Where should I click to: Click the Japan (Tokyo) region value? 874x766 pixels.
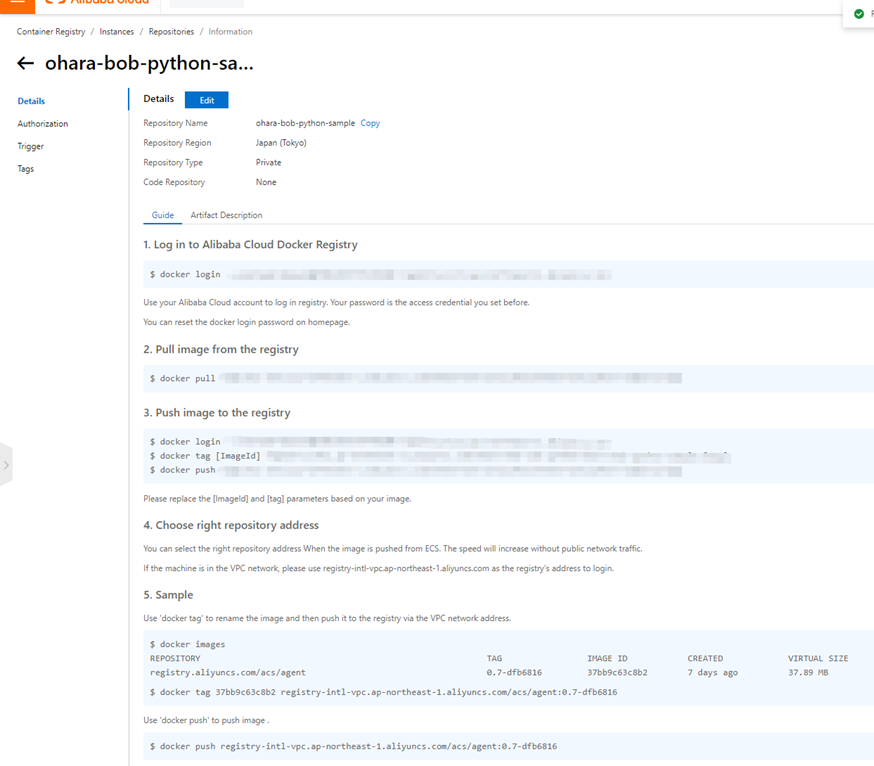tap(281, 143)
